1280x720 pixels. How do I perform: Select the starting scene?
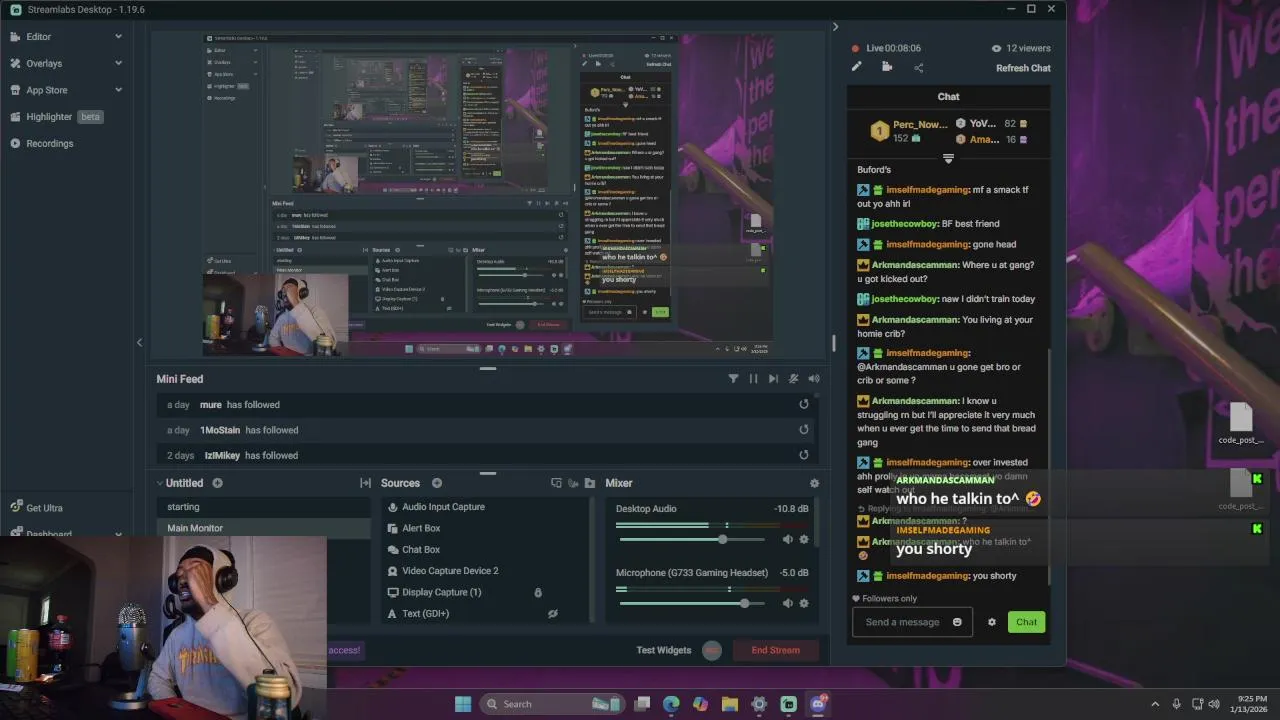tap(264, 507)
